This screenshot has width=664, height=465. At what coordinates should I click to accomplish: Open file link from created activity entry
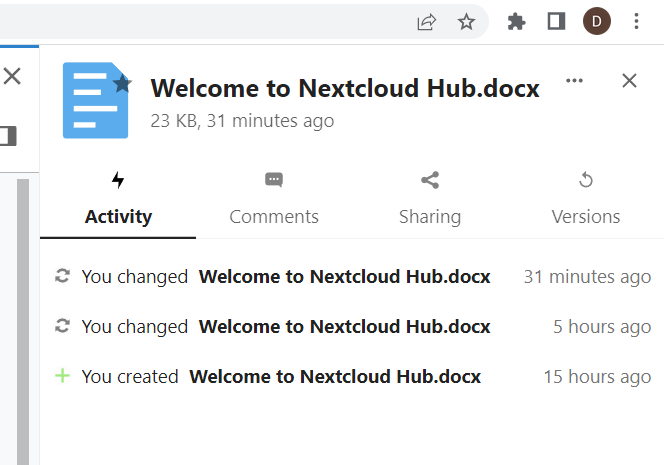335,376
